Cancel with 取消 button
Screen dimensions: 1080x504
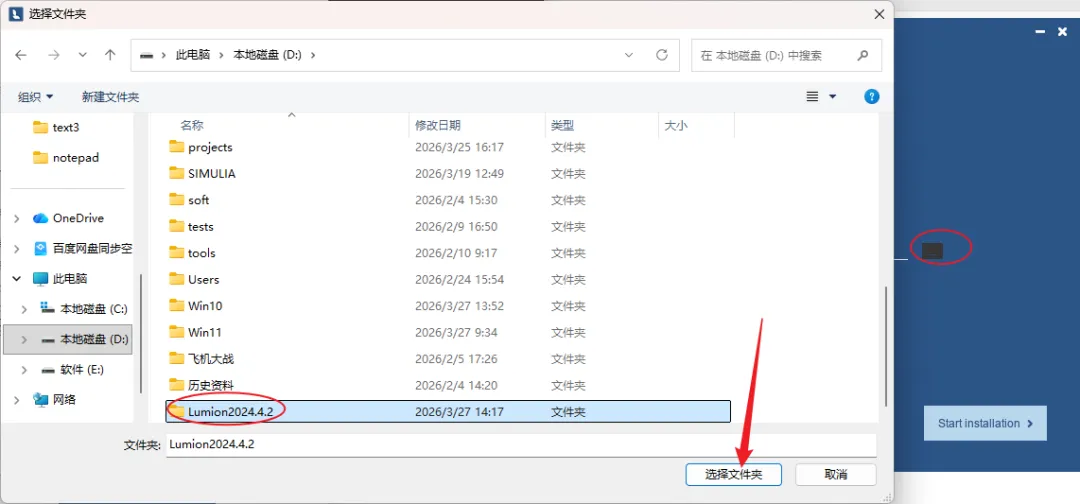click(835, 474)
